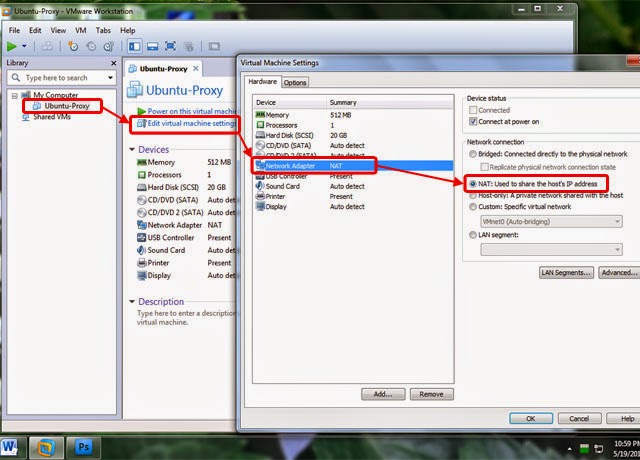Open the VMnet0 (Auto-bridging) dropdown

click(x=551, y=222)
